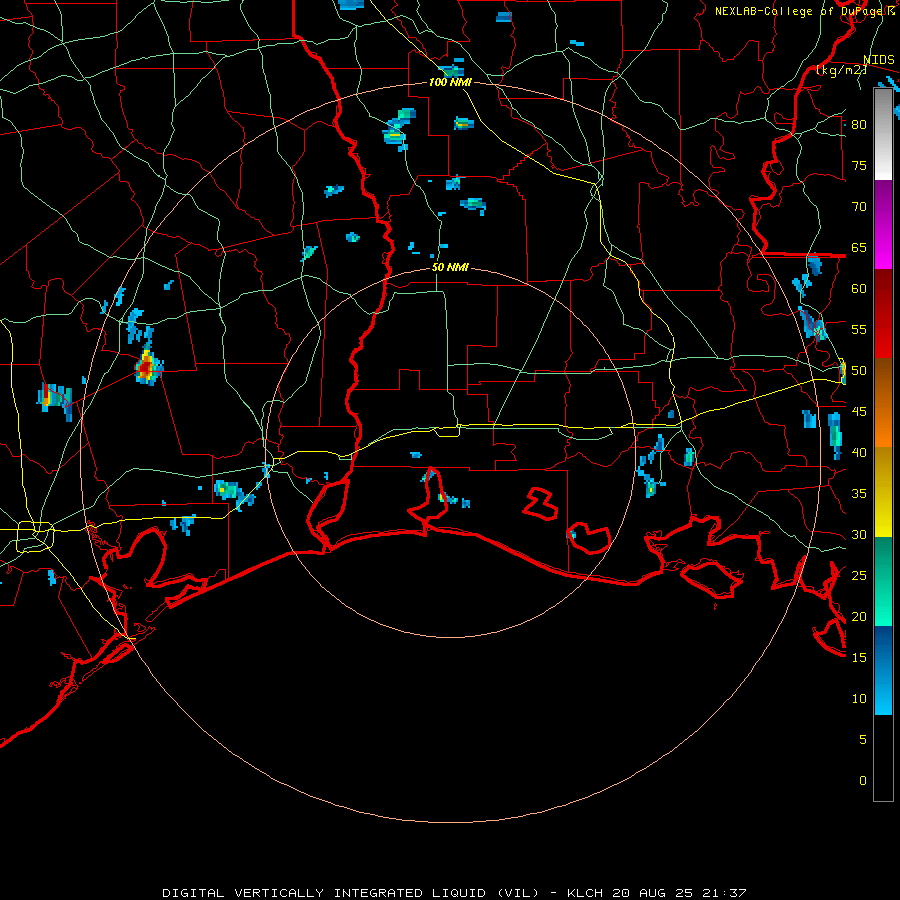Click the scale value 70

[859, 207]
